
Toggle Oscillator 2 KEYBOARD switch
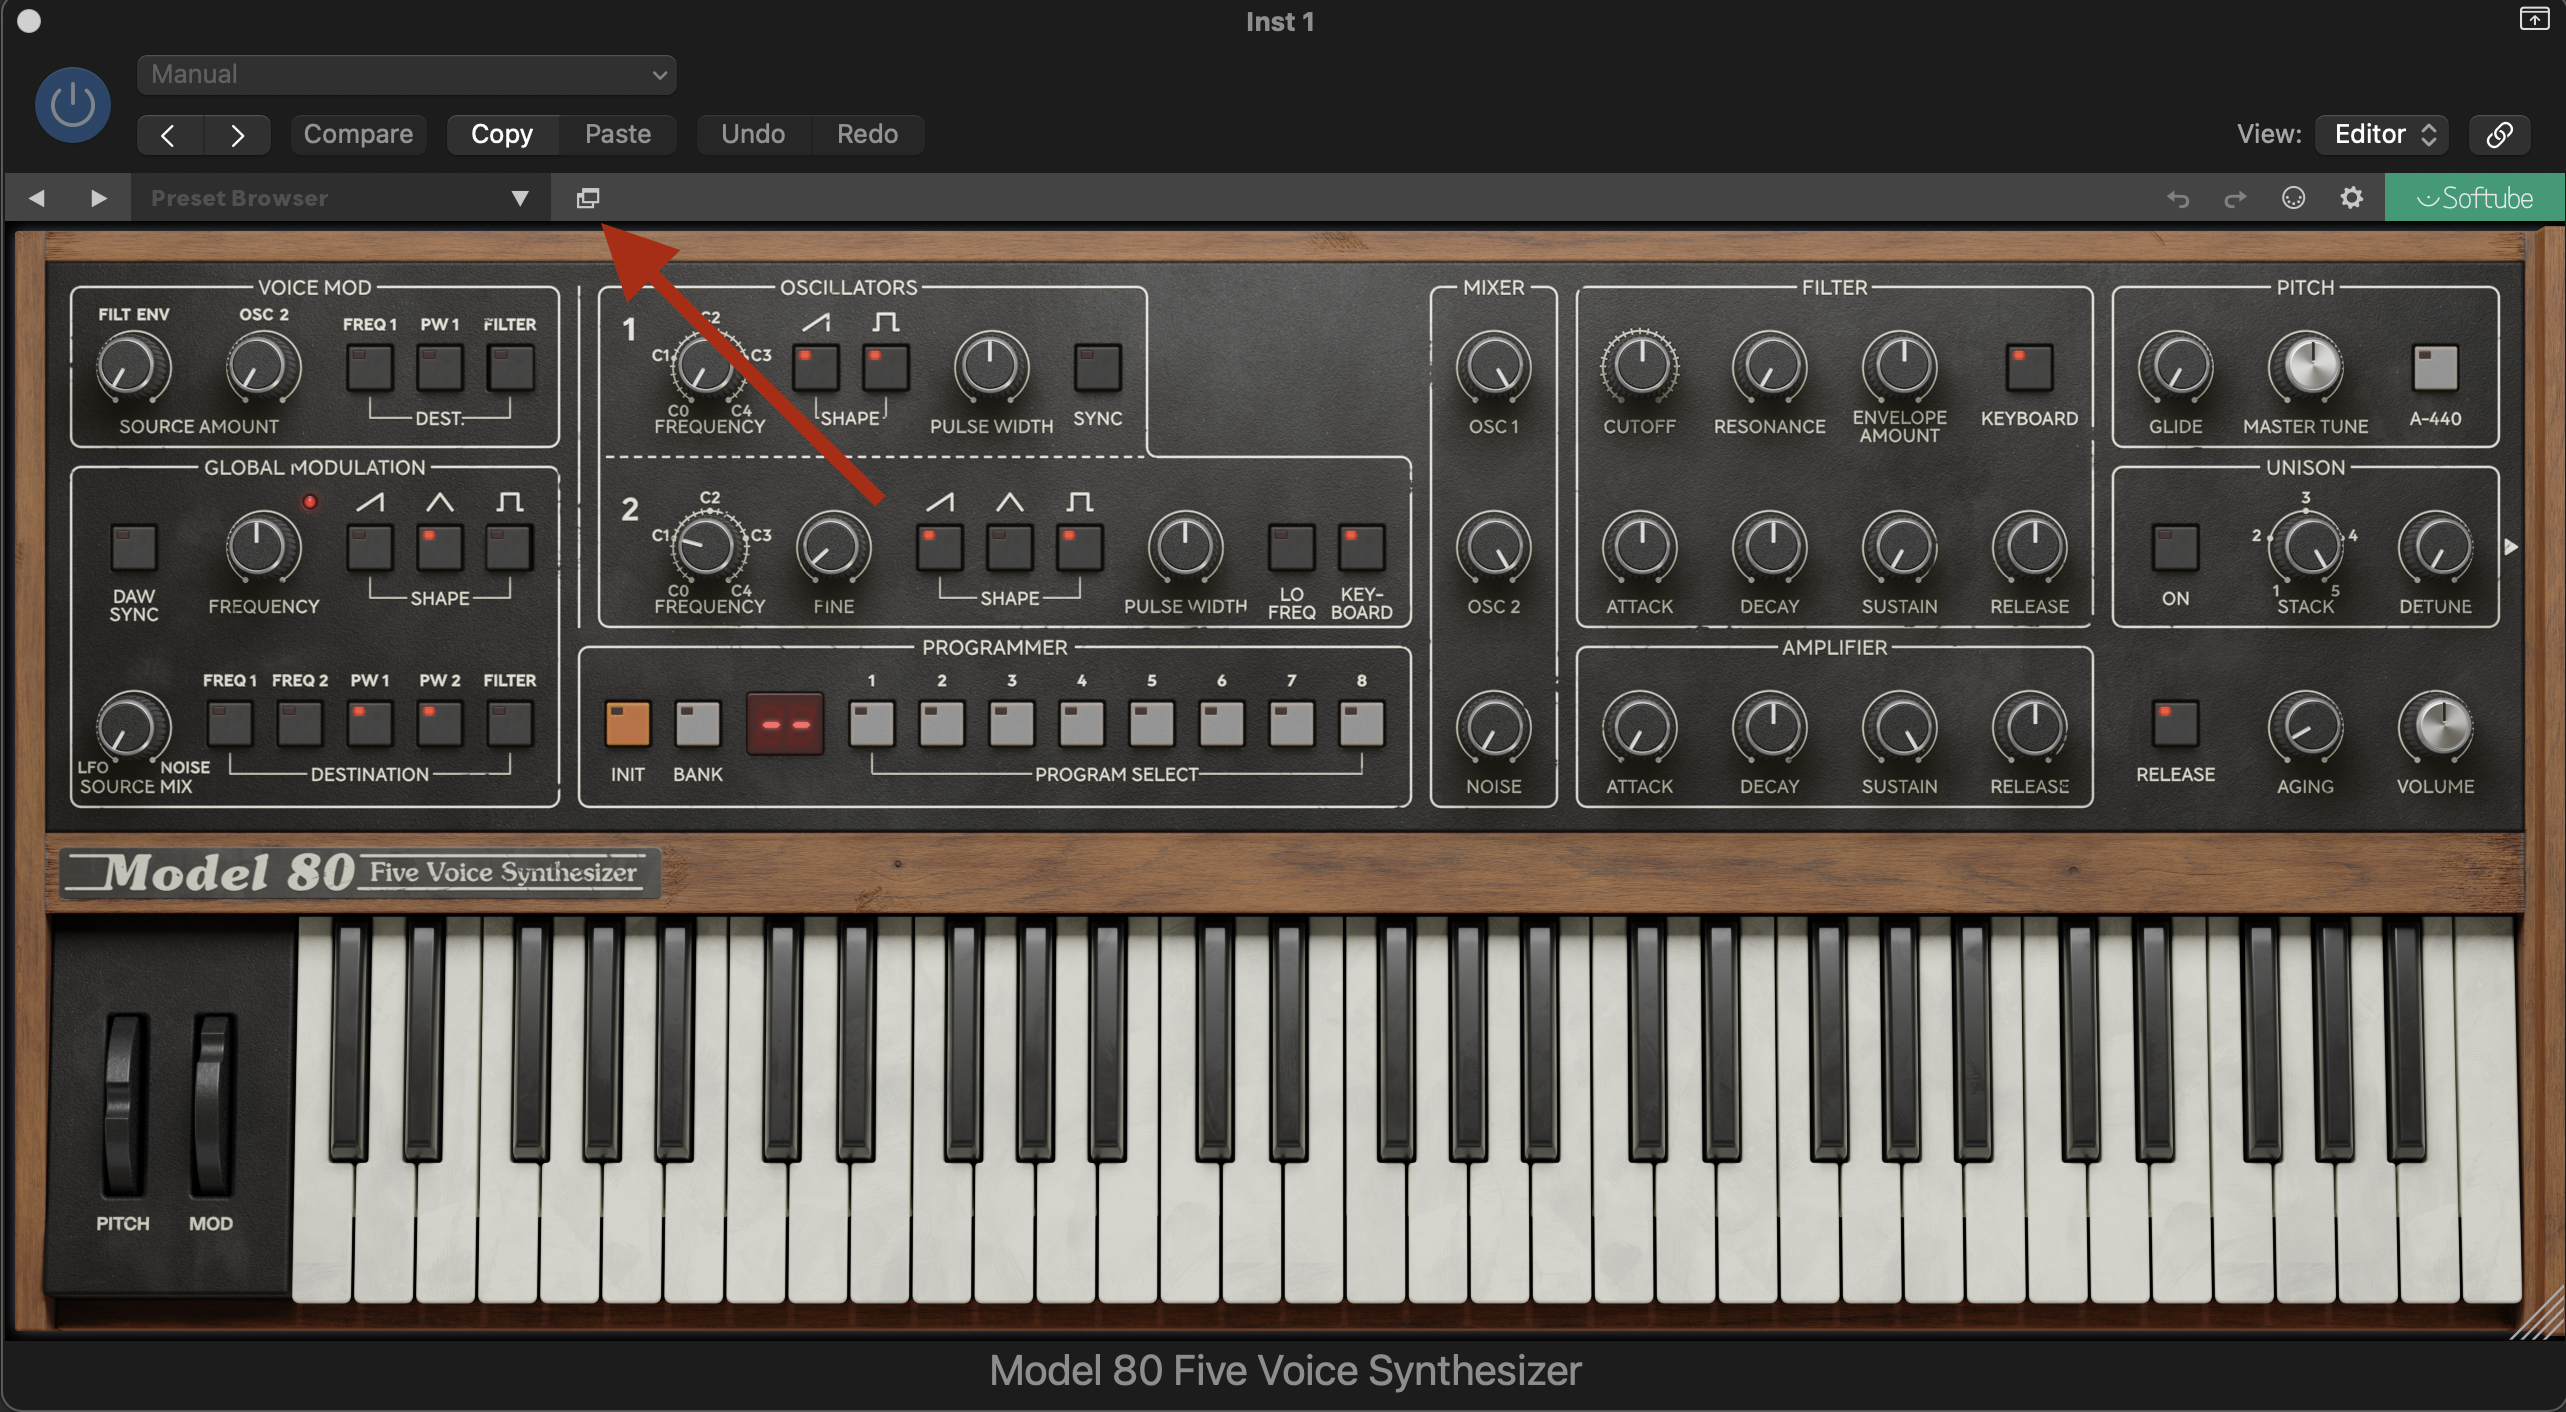click(1362, 547)
